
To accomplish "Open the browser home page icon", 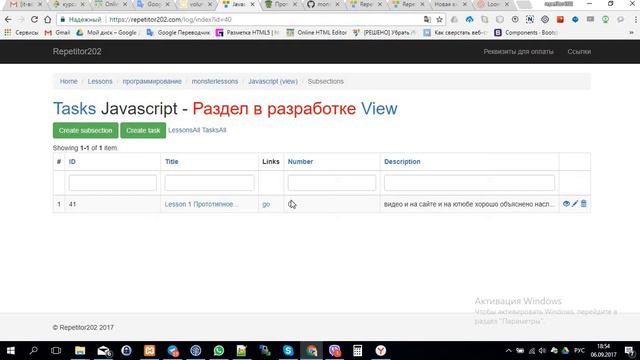I will pos(47,20).
